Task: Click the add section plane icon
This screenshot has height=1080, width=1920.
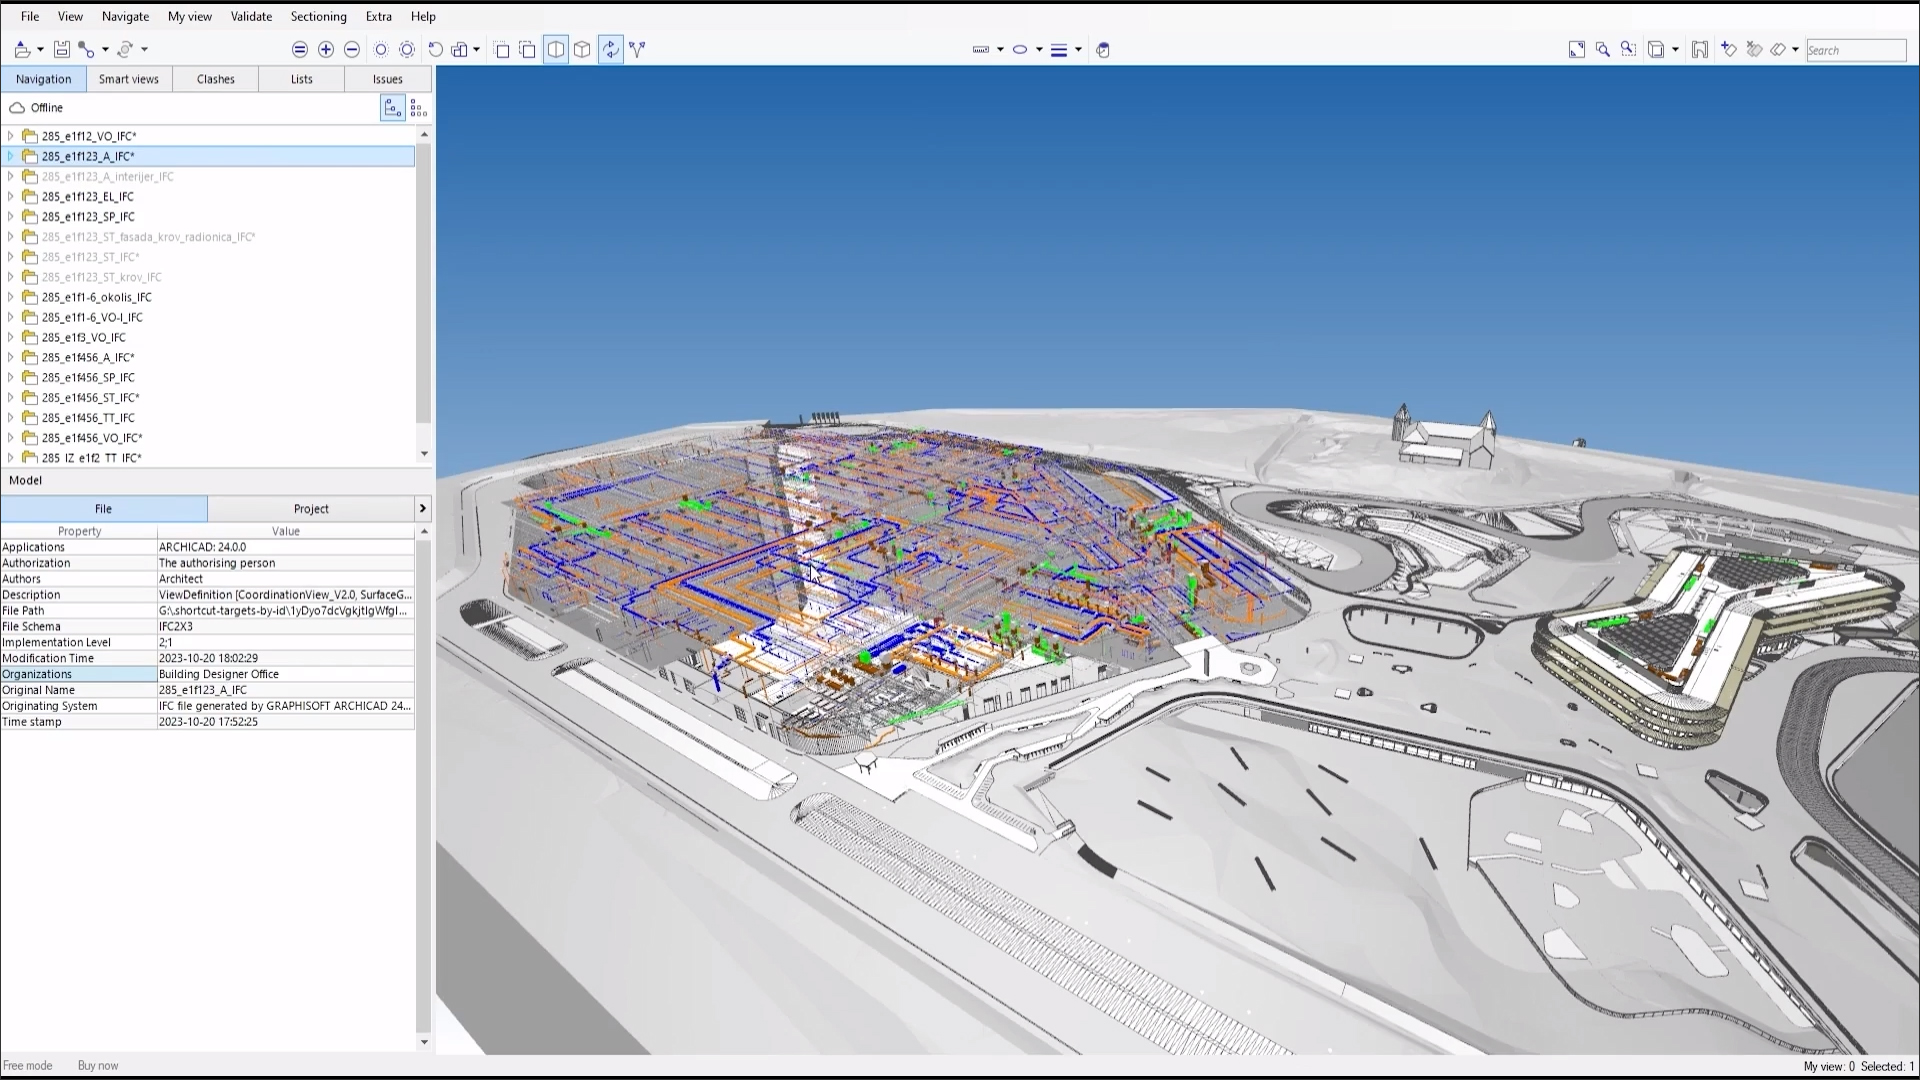Action: (x=1729, y=50)
